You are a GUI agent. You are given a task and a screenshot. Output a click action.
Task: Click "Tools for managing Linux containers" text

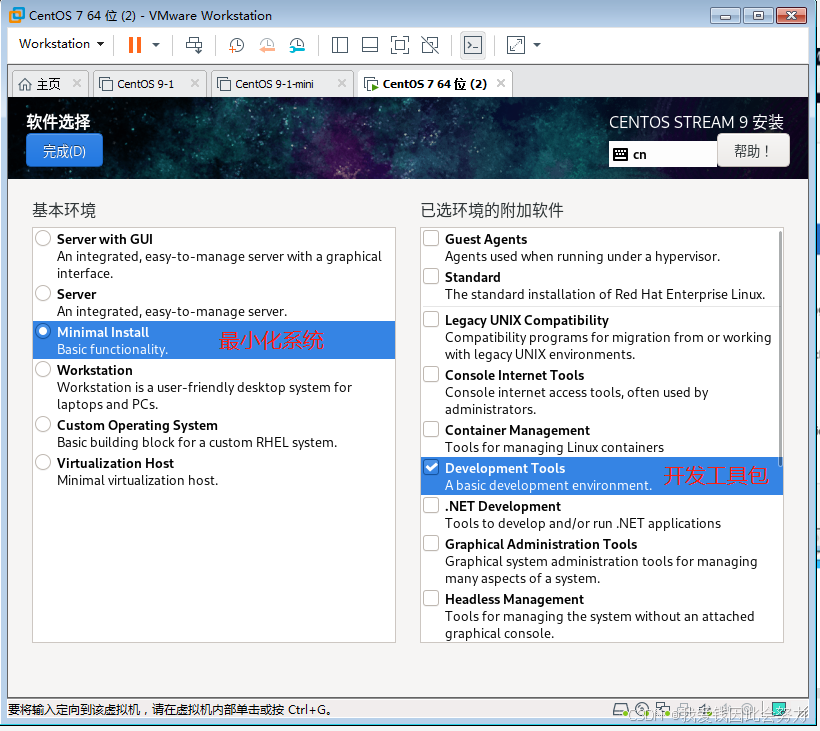pos(554,447)
